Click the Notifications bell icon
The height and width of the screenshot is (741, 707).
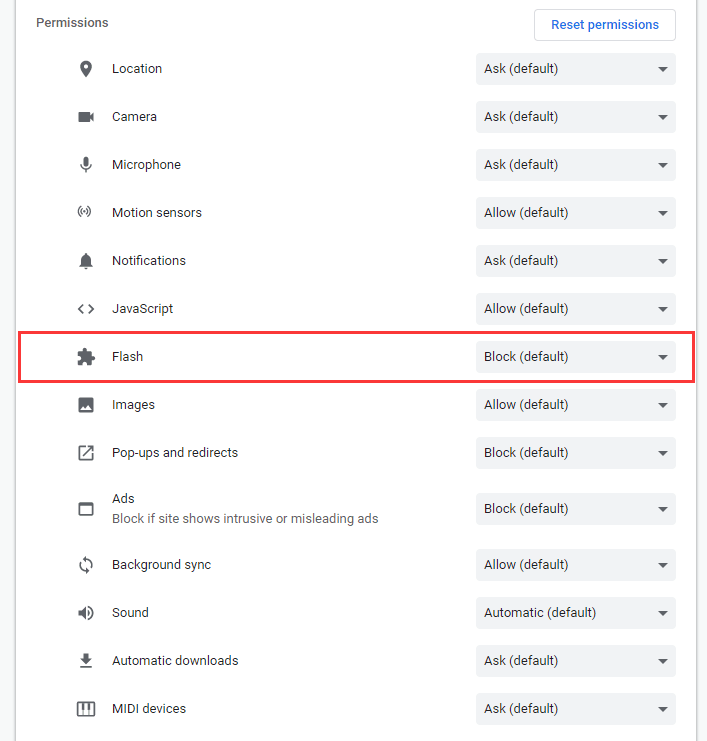pyautogui.click(x=86, y=261)
